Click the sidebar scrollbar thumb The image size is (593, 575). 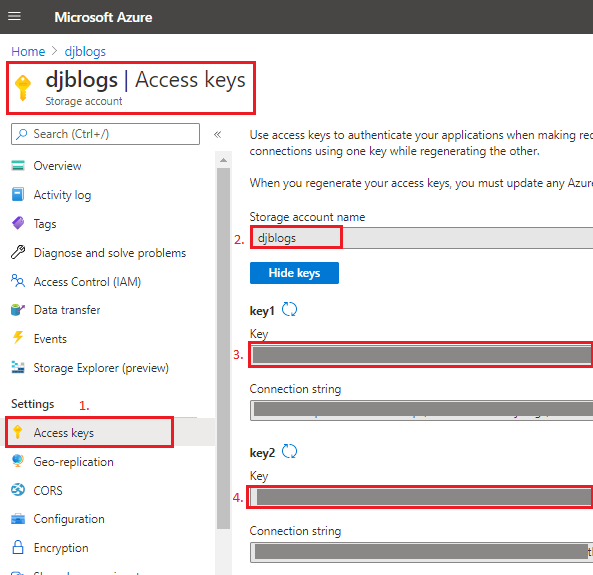point(224,348)
